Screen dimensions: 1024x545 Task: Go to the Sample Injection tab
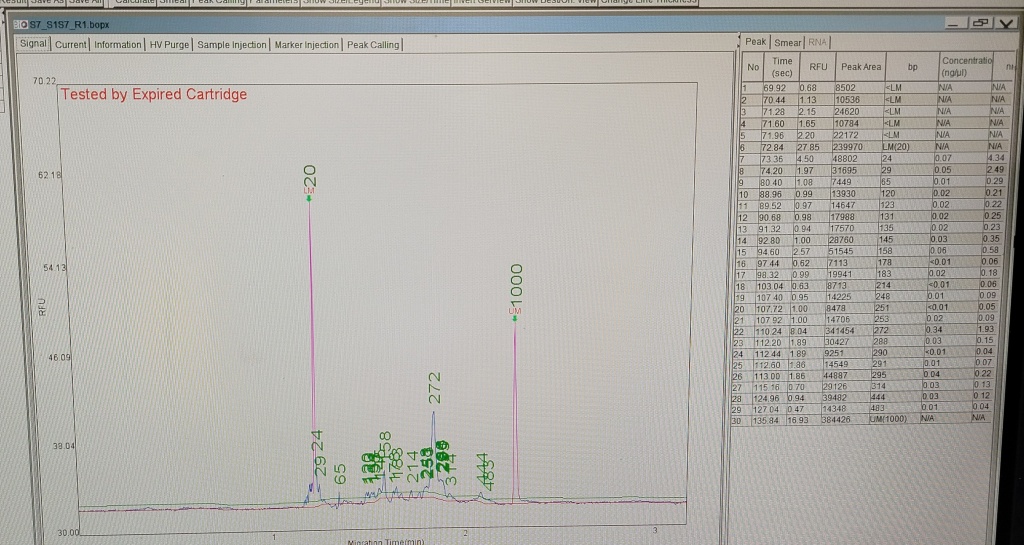coord(233,44)
